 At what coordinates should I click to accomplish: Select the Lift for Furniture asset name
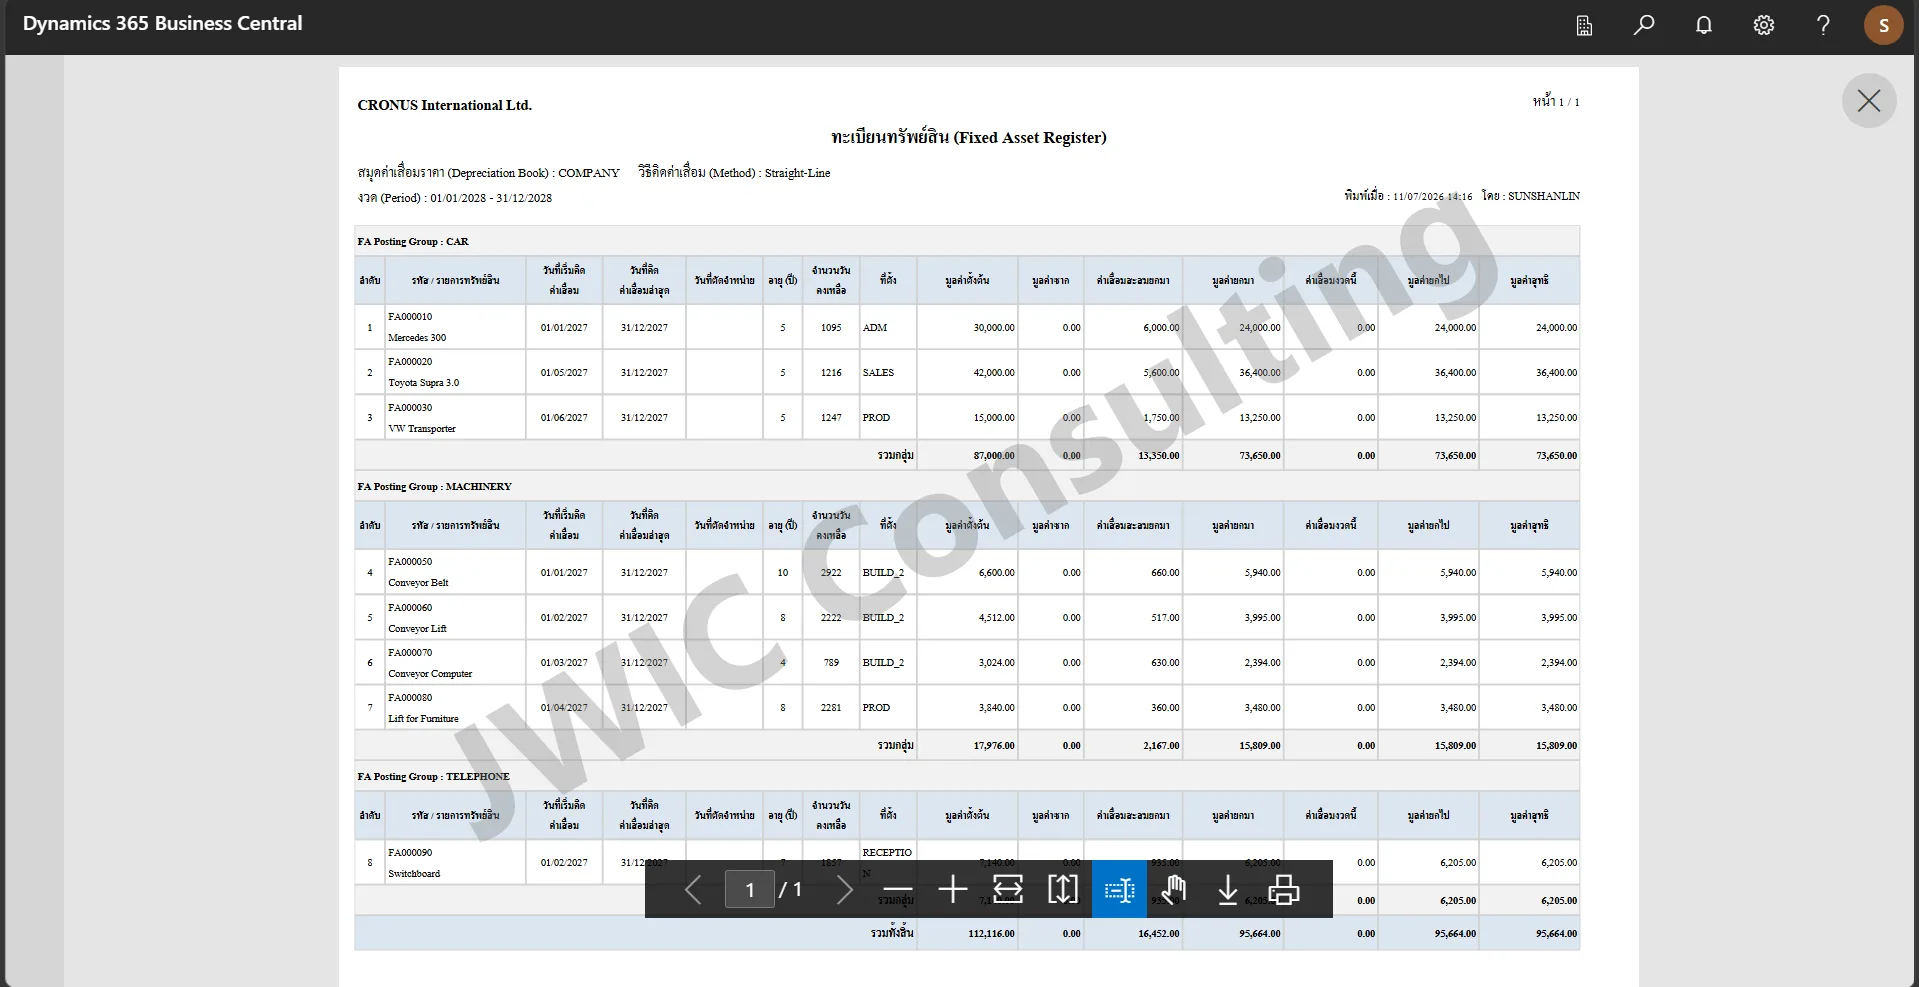pos(423,719)
